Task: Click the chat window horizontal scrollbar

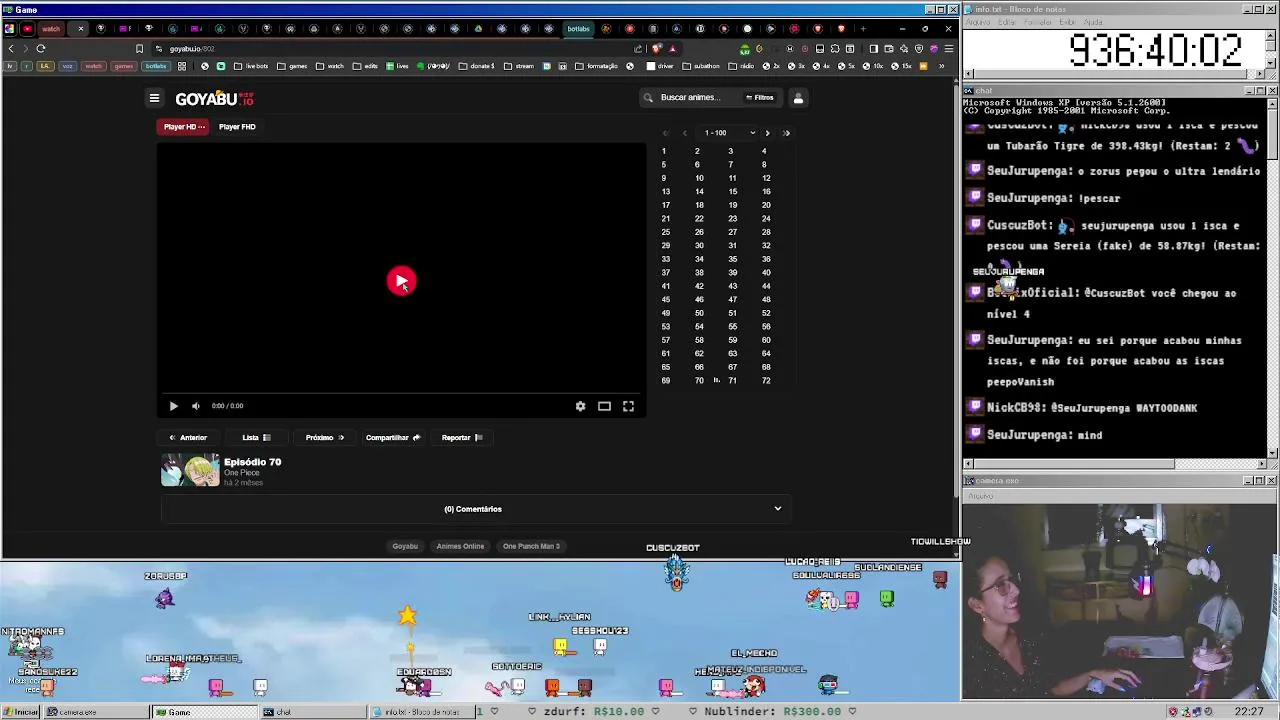Action: point(1114,464)
